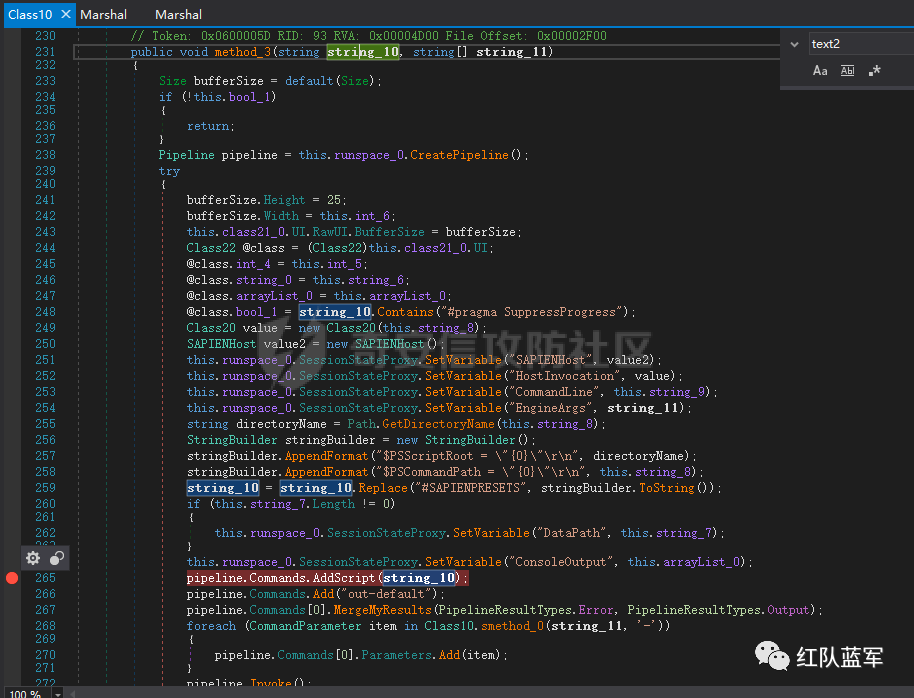
Task: Click the return statement on line 236
Action: tap(210, 126)
